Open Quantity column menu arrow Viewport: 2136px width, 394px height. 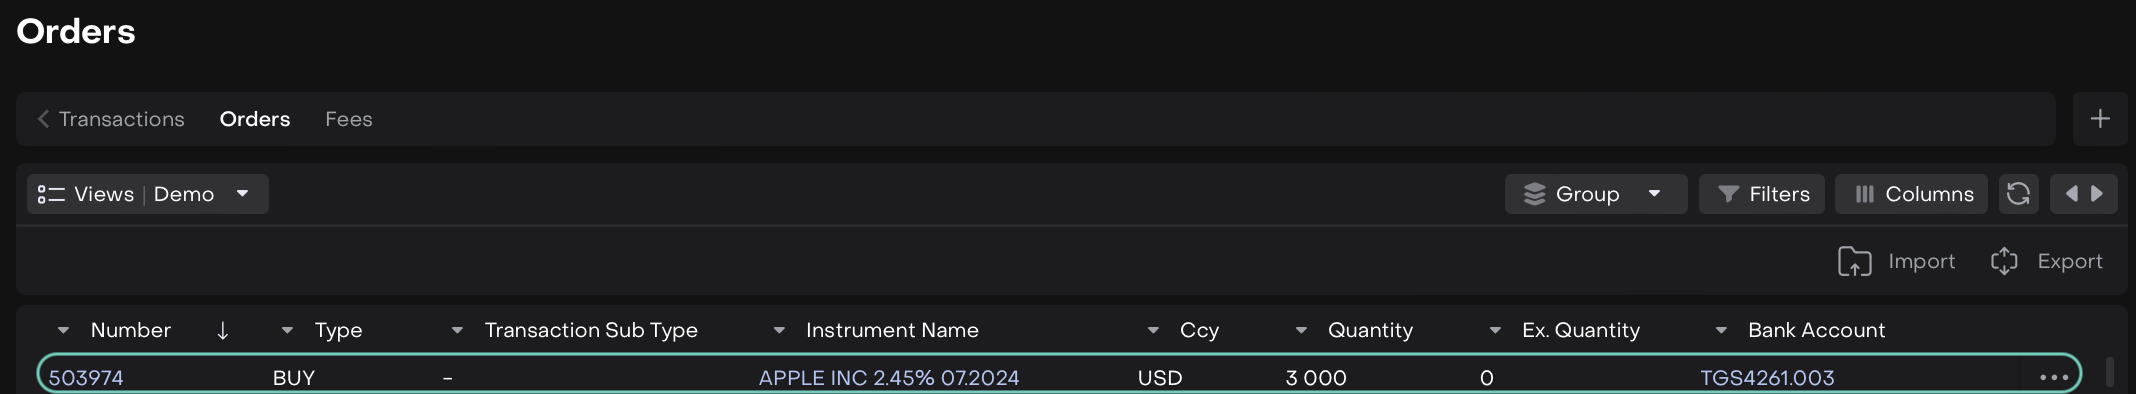(x=1301, y=330)
